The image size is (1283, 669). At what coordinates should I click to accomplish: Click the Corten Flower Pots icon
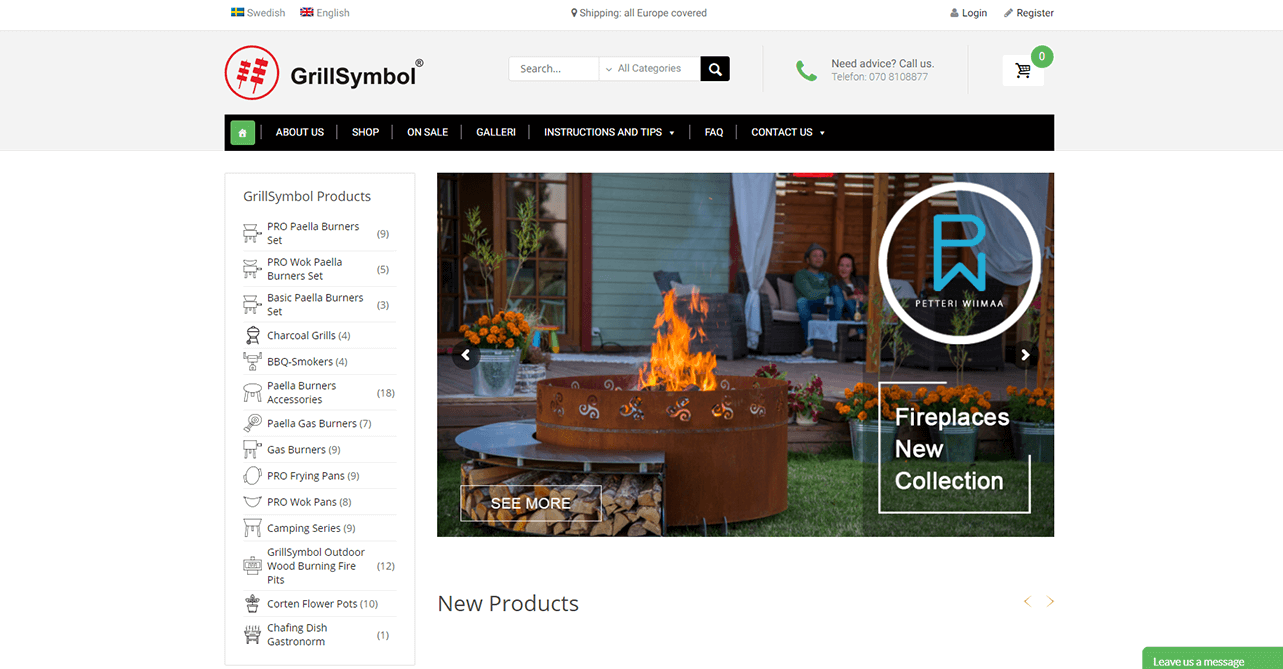[252, 604]
